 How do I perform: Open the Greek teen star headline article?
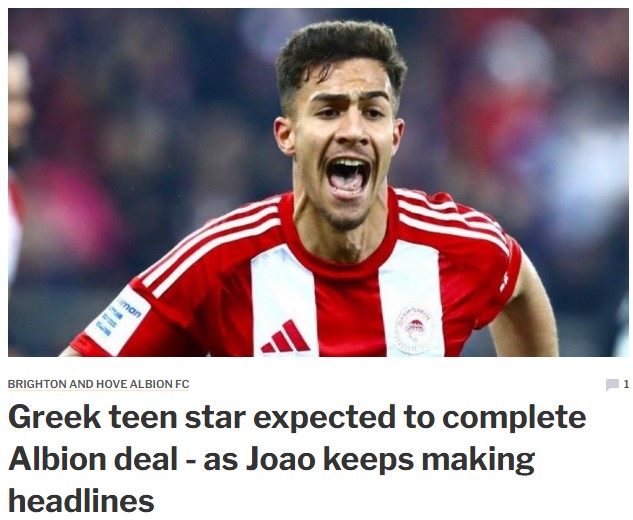point(297,459)
